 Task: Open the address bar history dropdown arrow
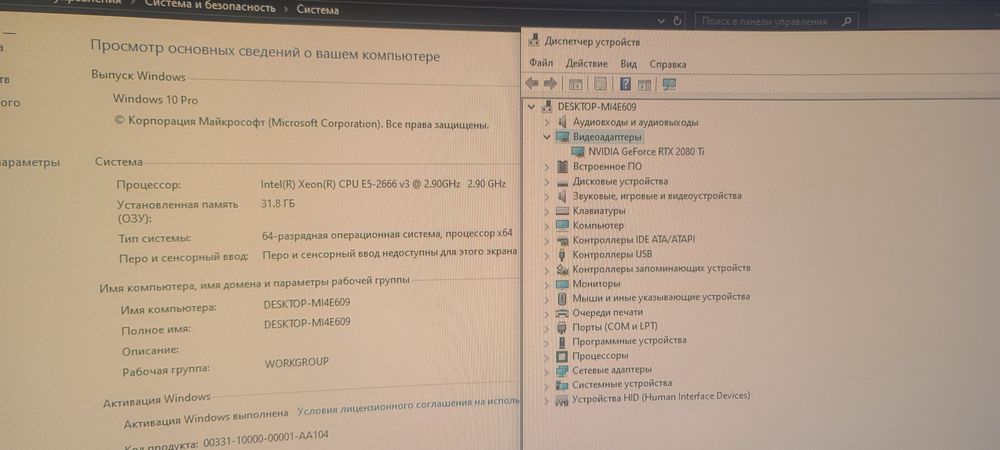pyautogui.click(x=661, y=21)
